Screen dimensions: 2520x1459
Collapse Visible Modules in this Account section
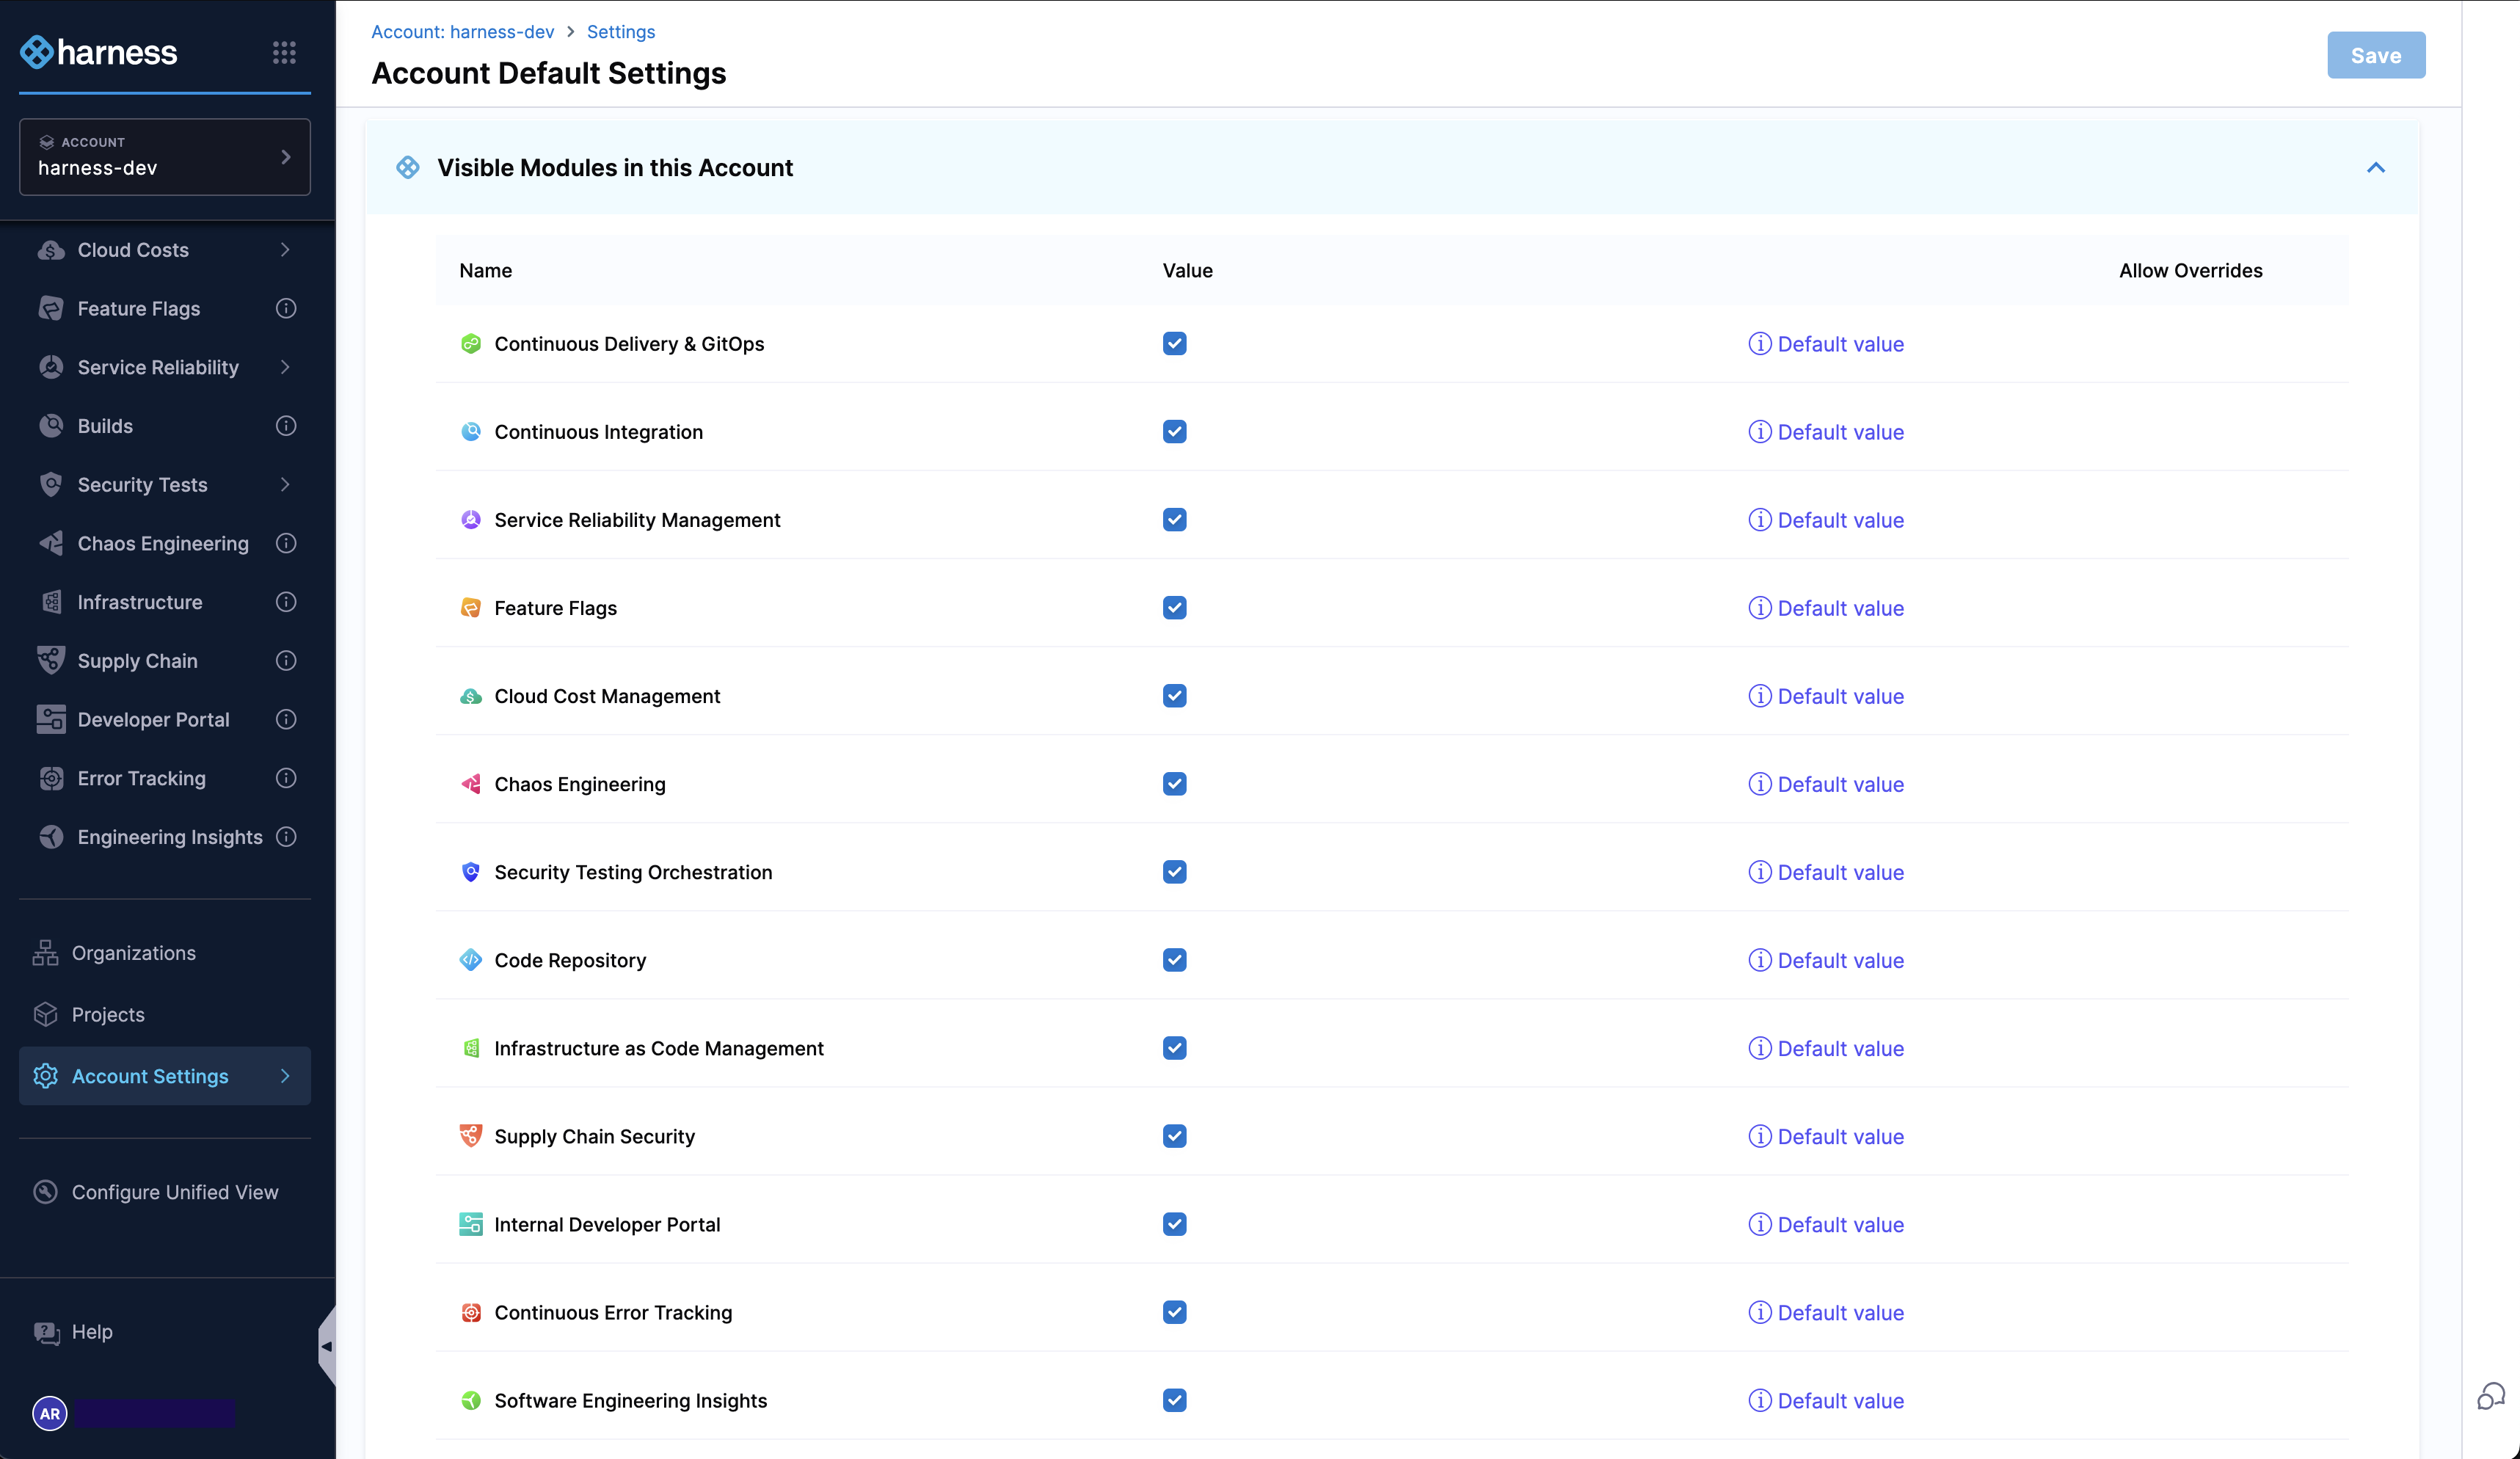pos(2375,168)
